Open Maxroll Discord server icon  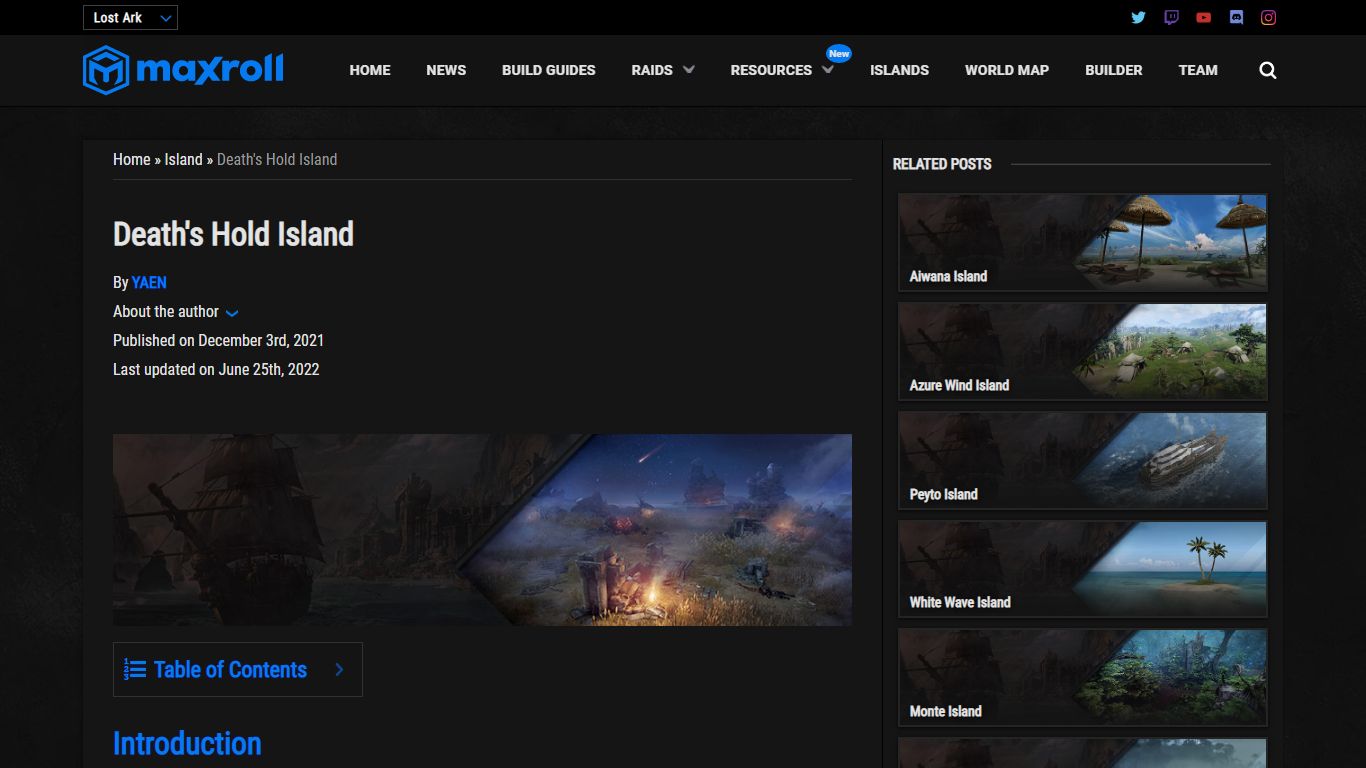tap(1236, 17)
